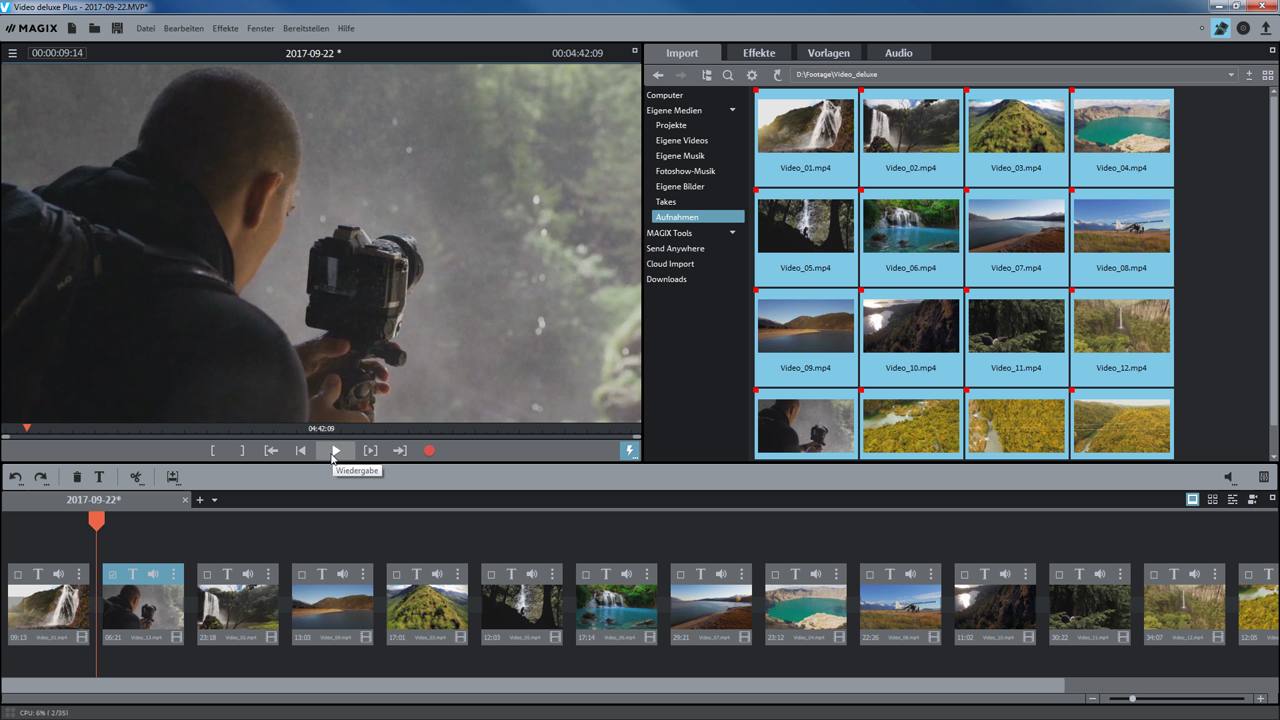
Task: Save project with disk icon in top toolbar
Action: point(117,28)
